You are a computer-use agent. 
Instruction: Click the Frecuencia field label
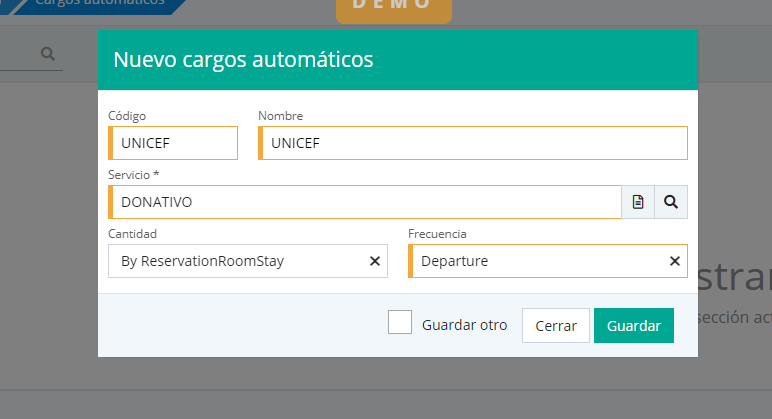point(438,234)
